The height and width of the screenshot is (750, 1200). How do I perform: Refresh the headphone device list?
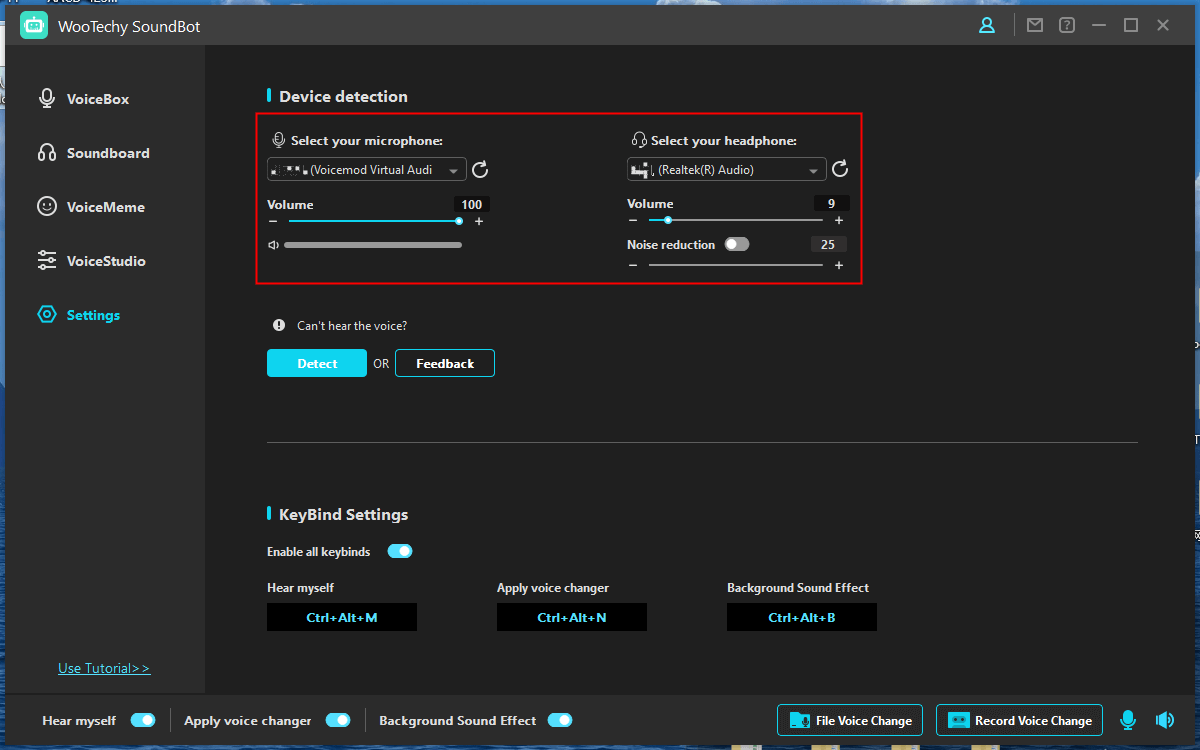840,169
